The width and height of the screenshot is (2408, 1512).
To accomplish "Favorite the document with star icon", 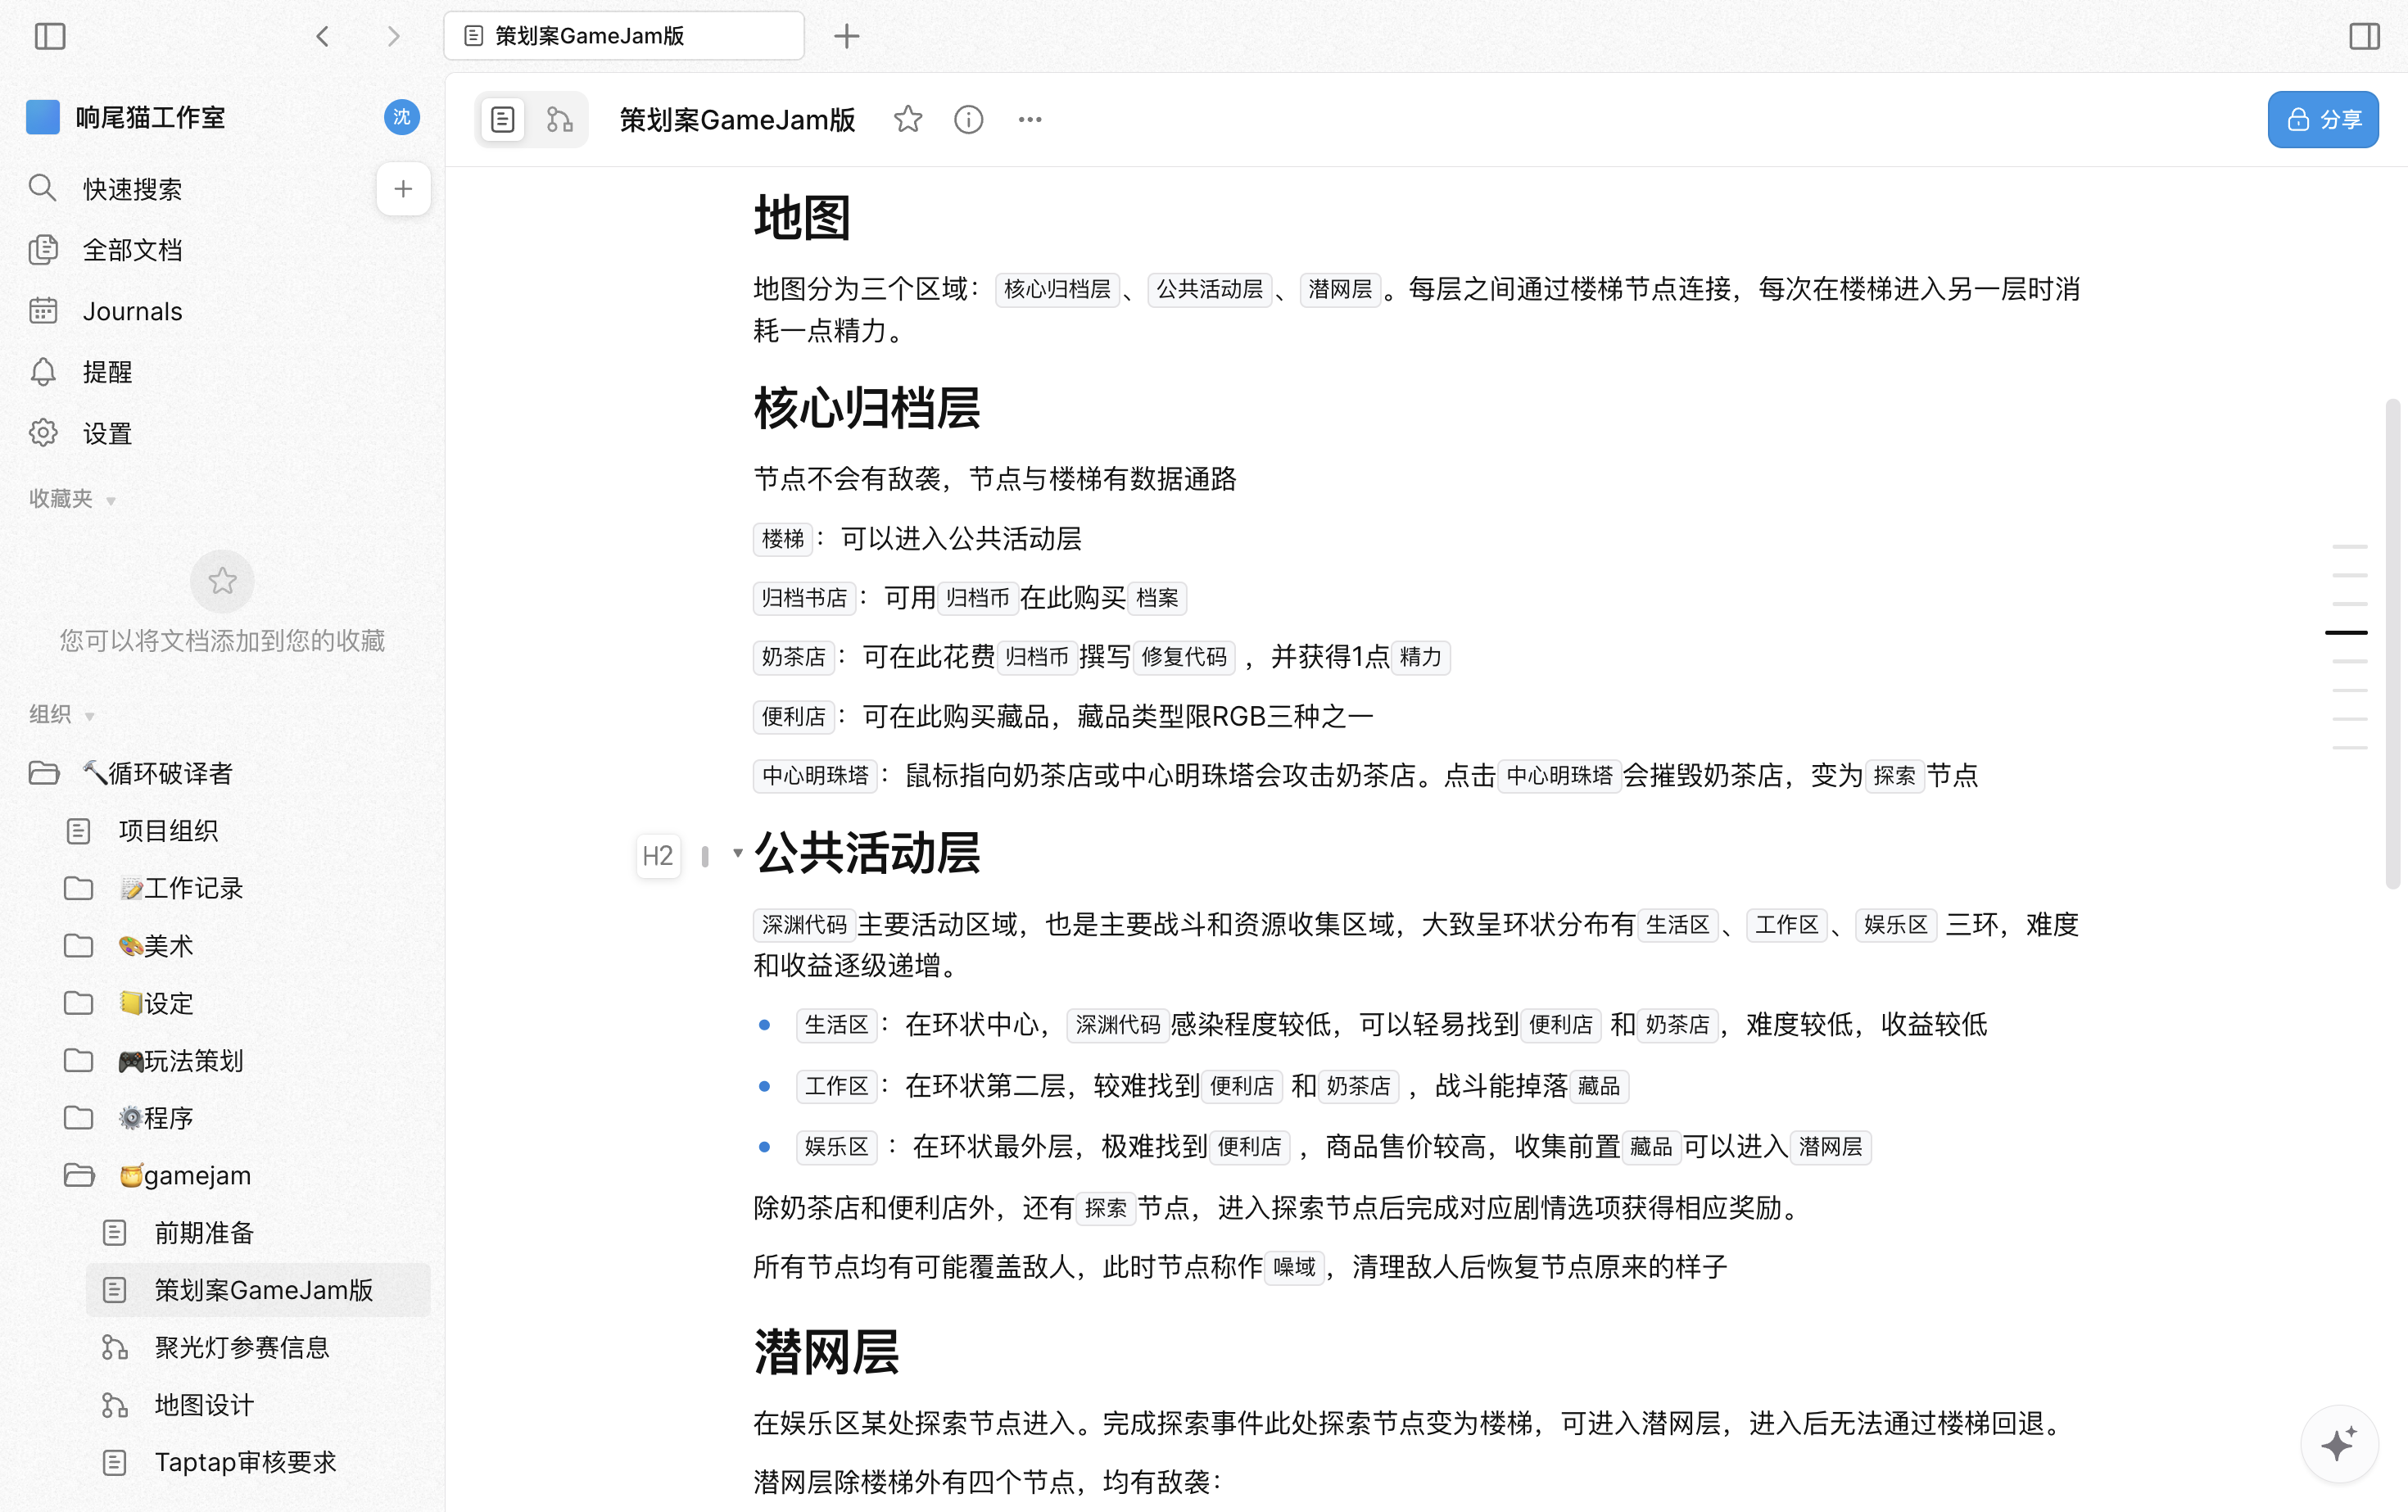I will pyautogui.click(x=907, y=120).
